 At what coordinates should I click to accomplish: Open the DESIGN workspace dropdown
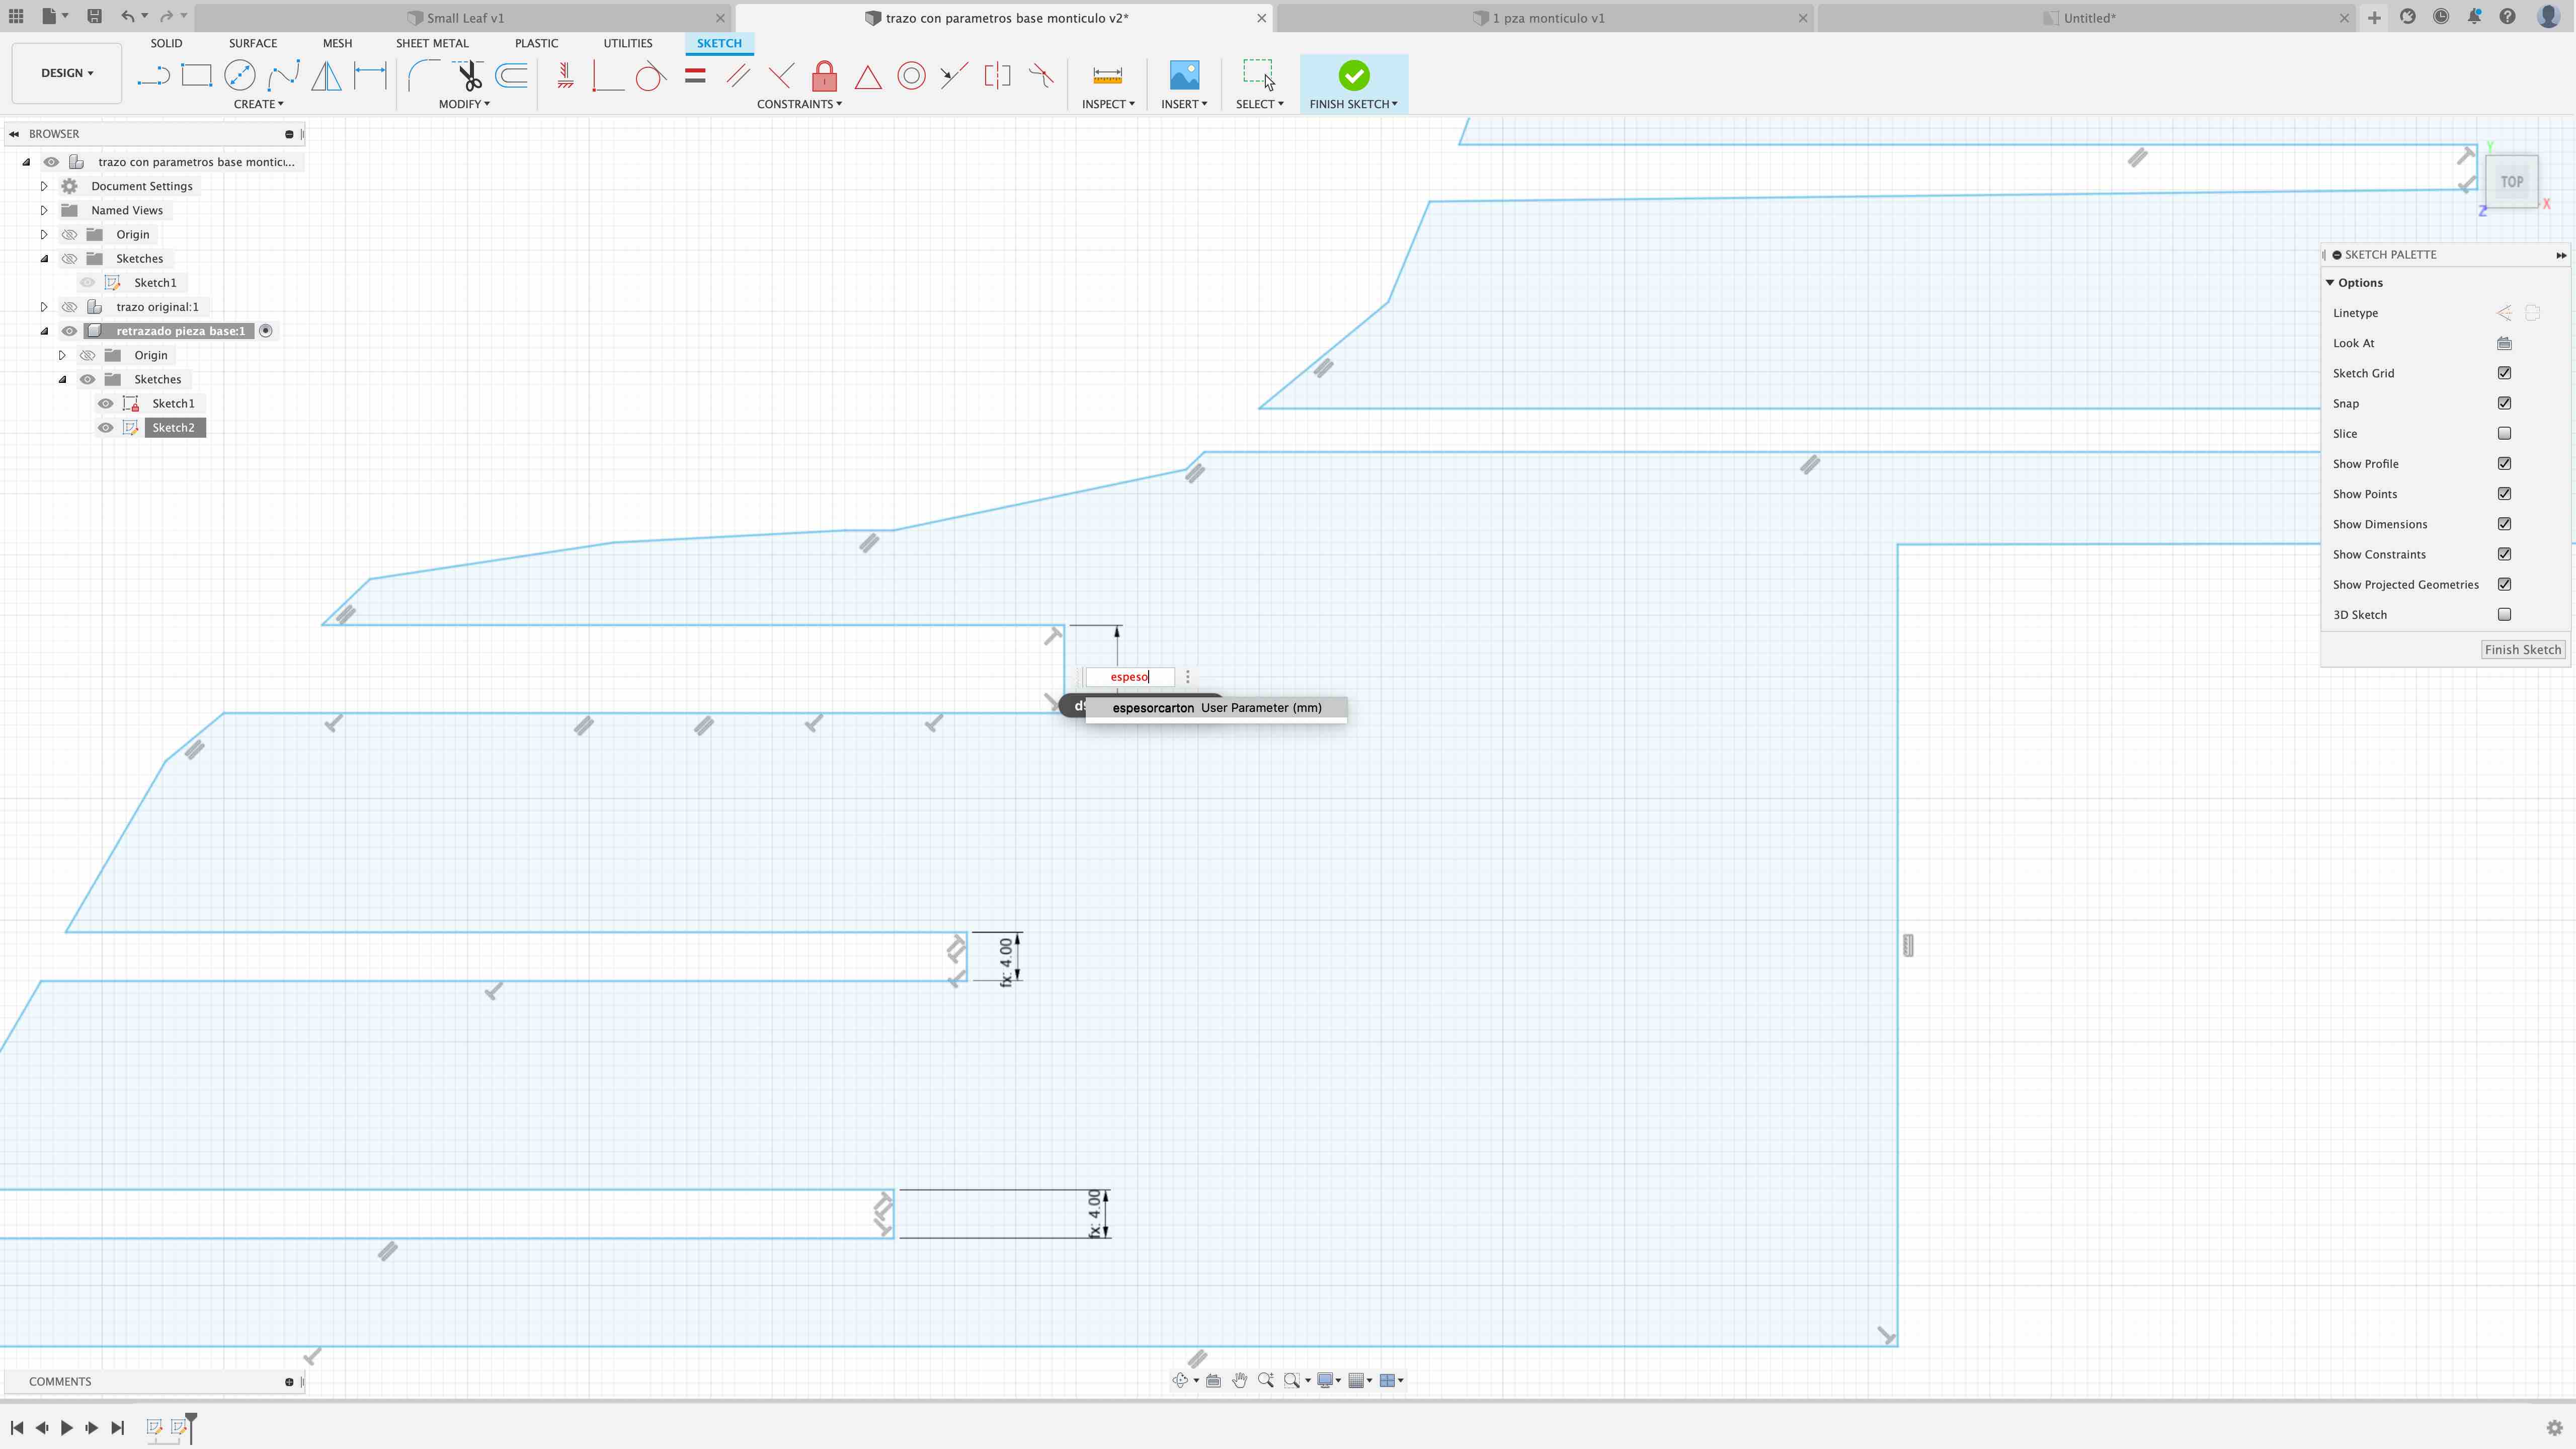point(66,73)
